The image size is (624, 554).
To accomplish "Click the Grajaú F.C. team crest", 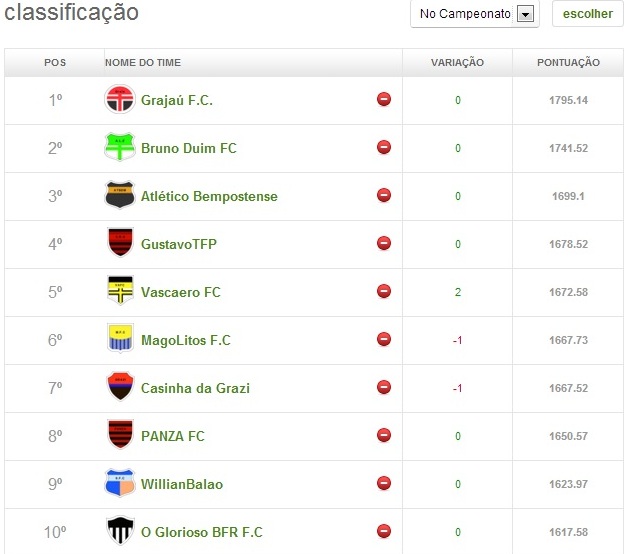I will [119, 100].
